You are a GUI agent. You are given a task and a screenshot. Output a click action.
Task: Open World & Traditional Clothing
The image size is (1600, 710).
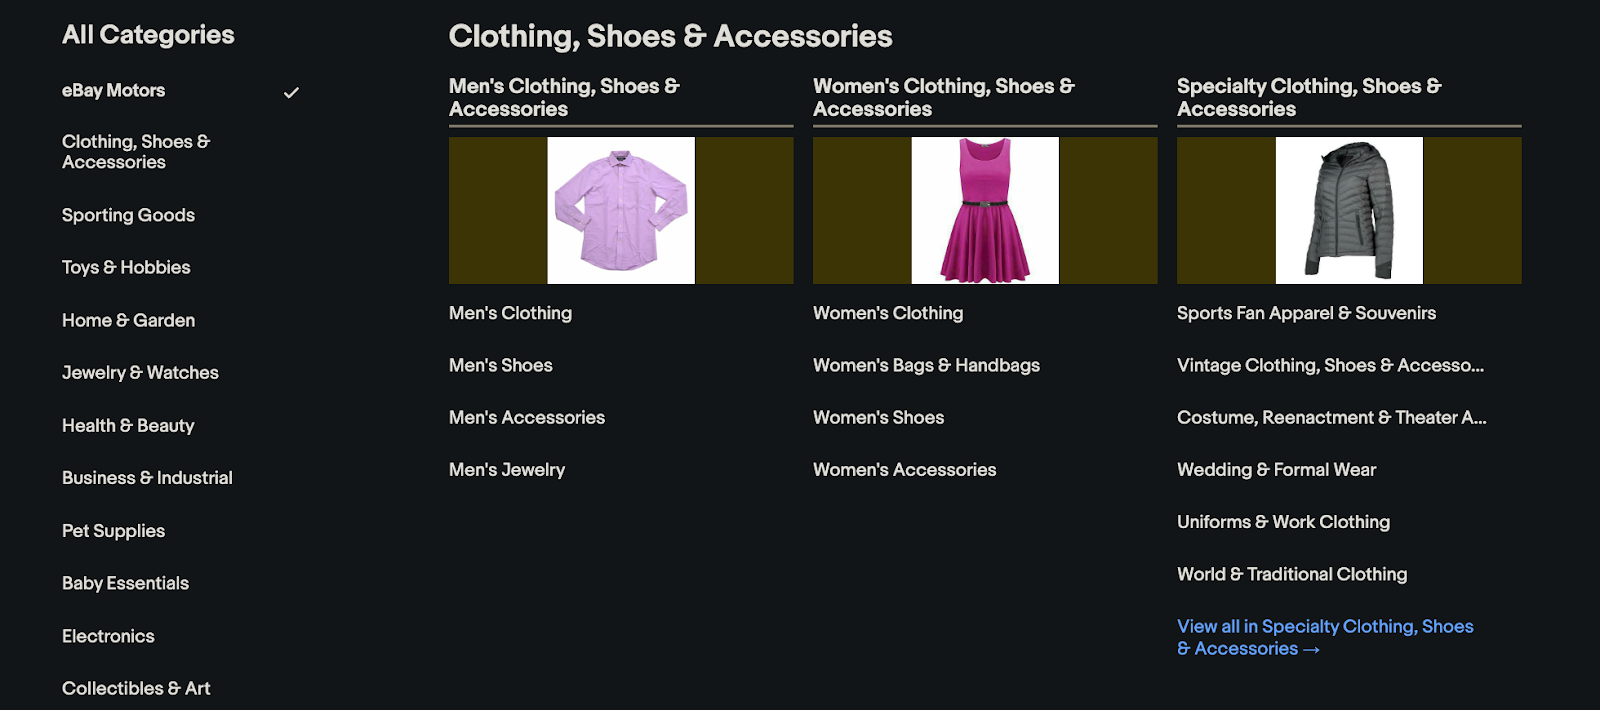tap(1292, 574)
